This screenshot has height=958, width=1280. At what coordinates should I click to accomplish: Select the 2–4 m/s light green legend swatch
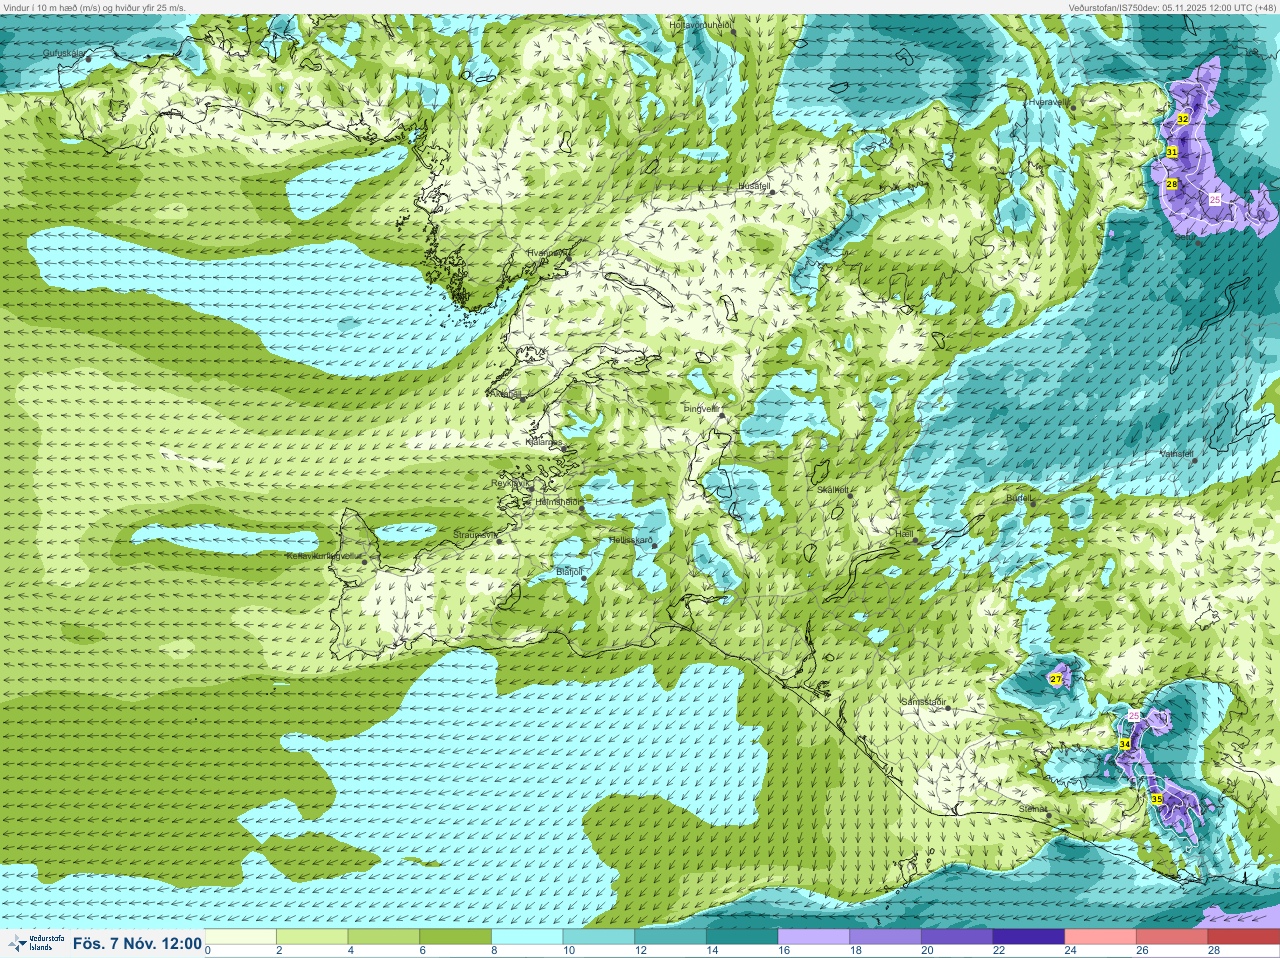click(312, 937)
